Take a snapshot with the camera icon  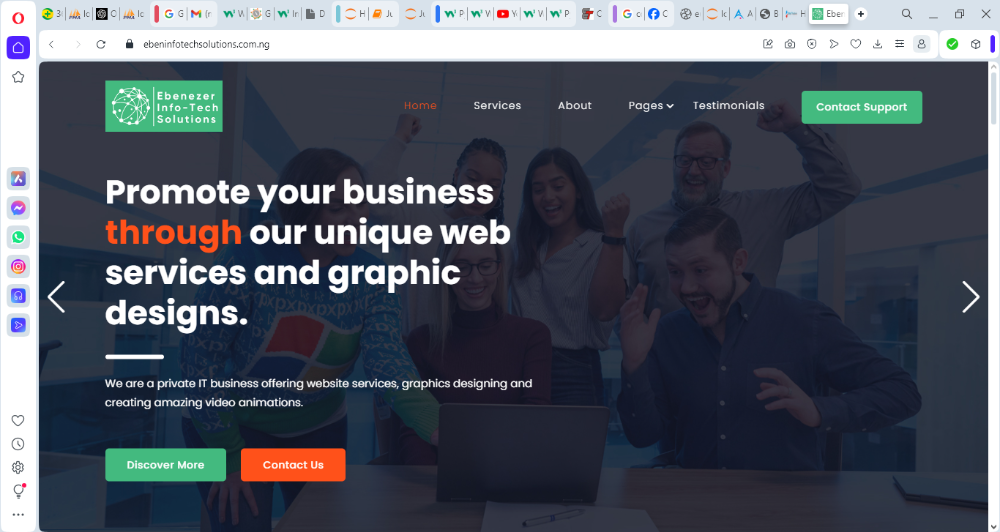pos(790,44)
